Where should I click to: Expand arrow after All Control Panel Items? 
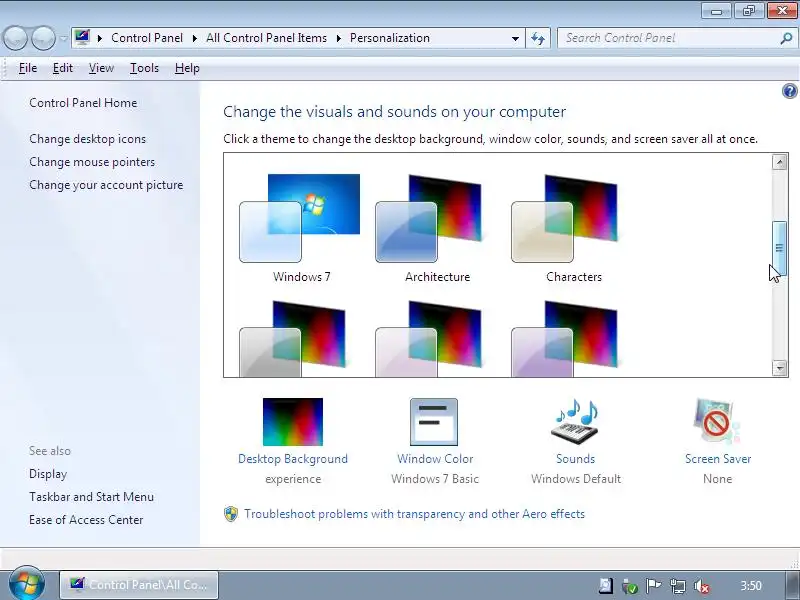pos(338,38)
